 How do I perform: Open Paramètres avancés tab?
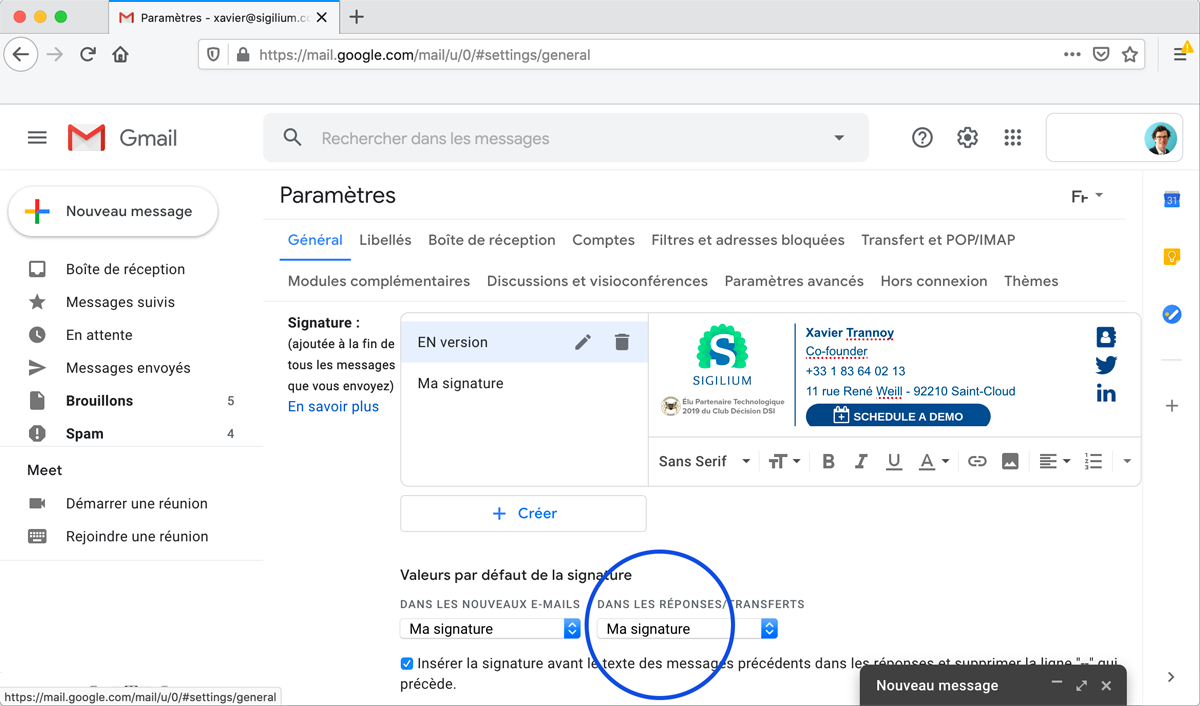[794, 281]
